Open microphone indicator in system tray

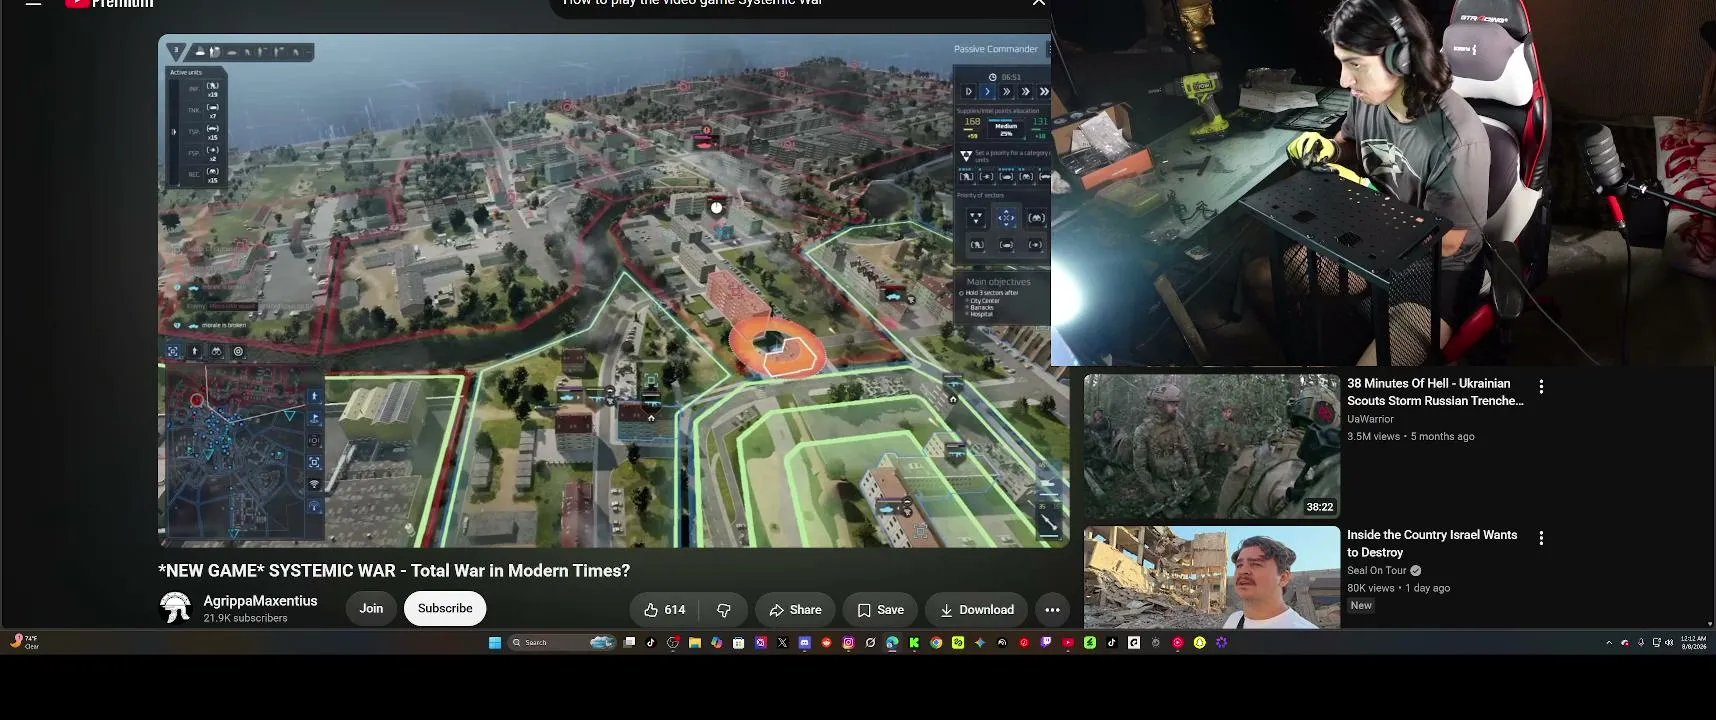1640,643
